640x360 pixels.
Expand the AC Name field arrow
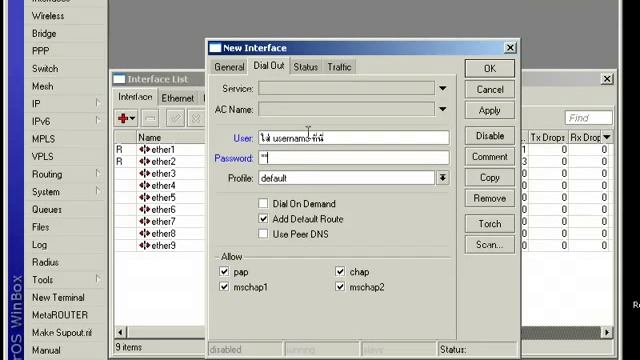tap(442, 109)
